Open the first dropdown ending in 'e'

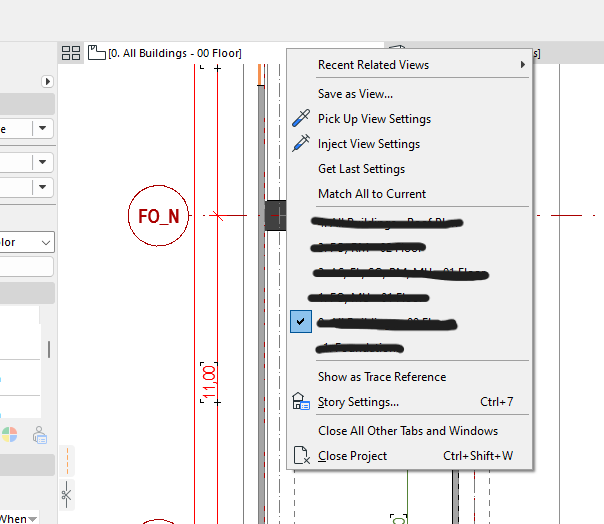42,128
